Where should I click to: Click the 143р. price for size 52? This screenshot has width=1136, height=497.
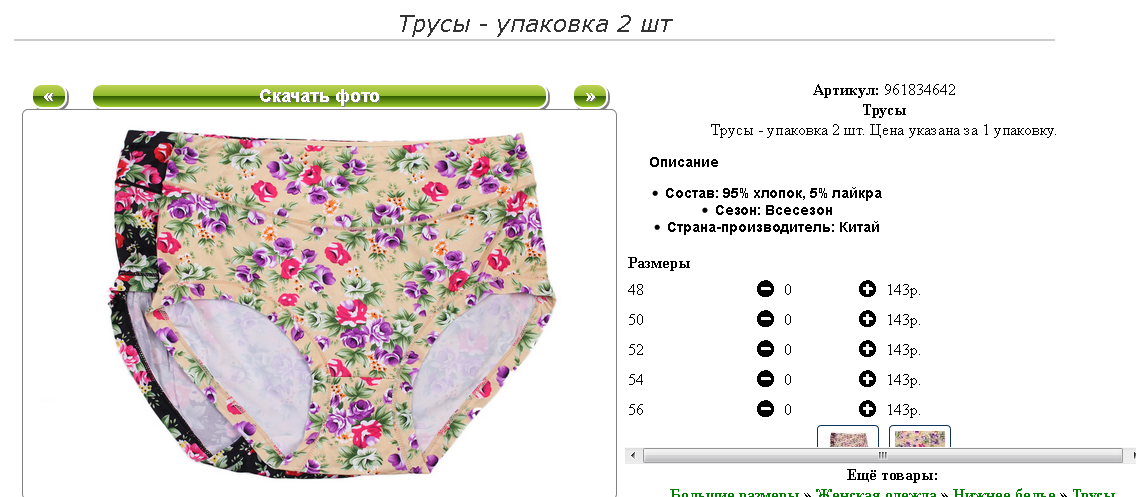(903, 349)
